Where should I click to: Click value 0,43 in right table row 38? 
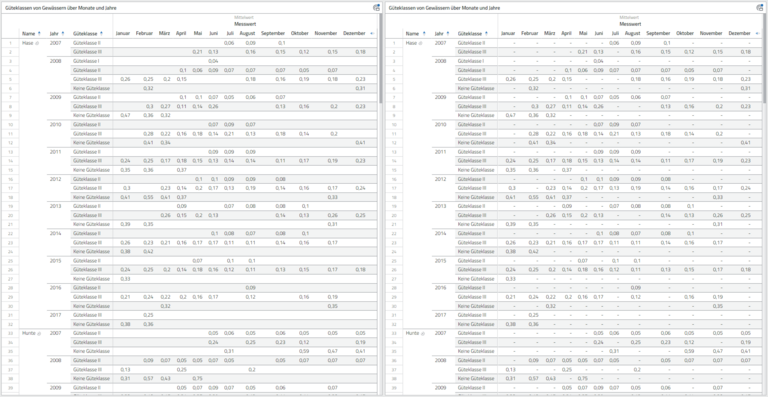pyautogui.click(x=550, y=378)
